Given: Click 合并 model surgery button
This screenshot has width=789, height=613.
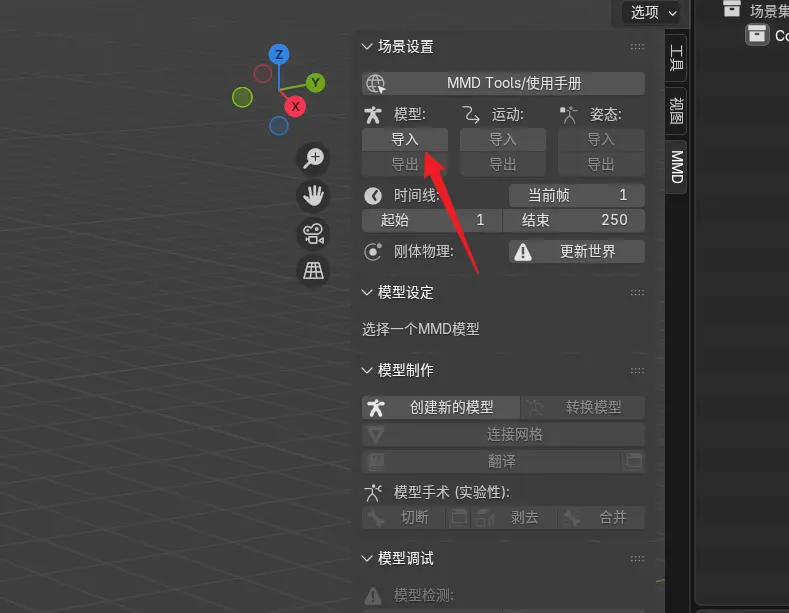Looking at the screenshot, I should pos(601,517).
